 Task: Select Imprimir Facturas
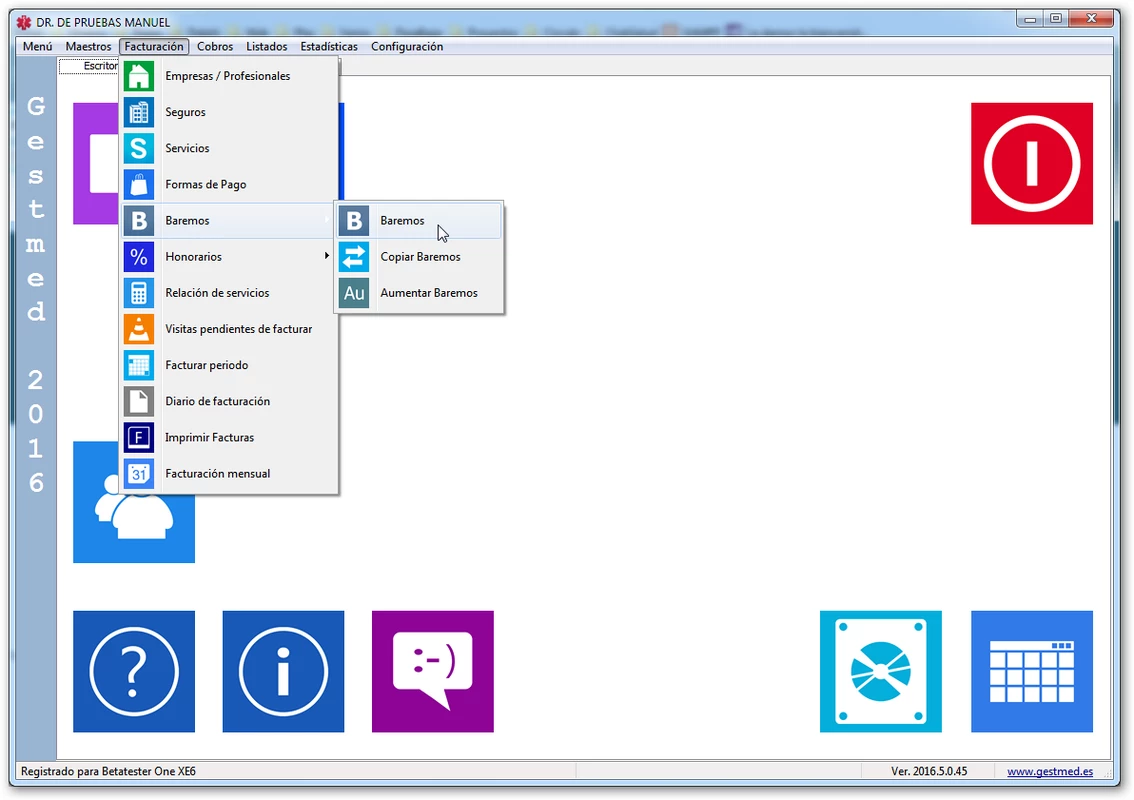[229, 438]
